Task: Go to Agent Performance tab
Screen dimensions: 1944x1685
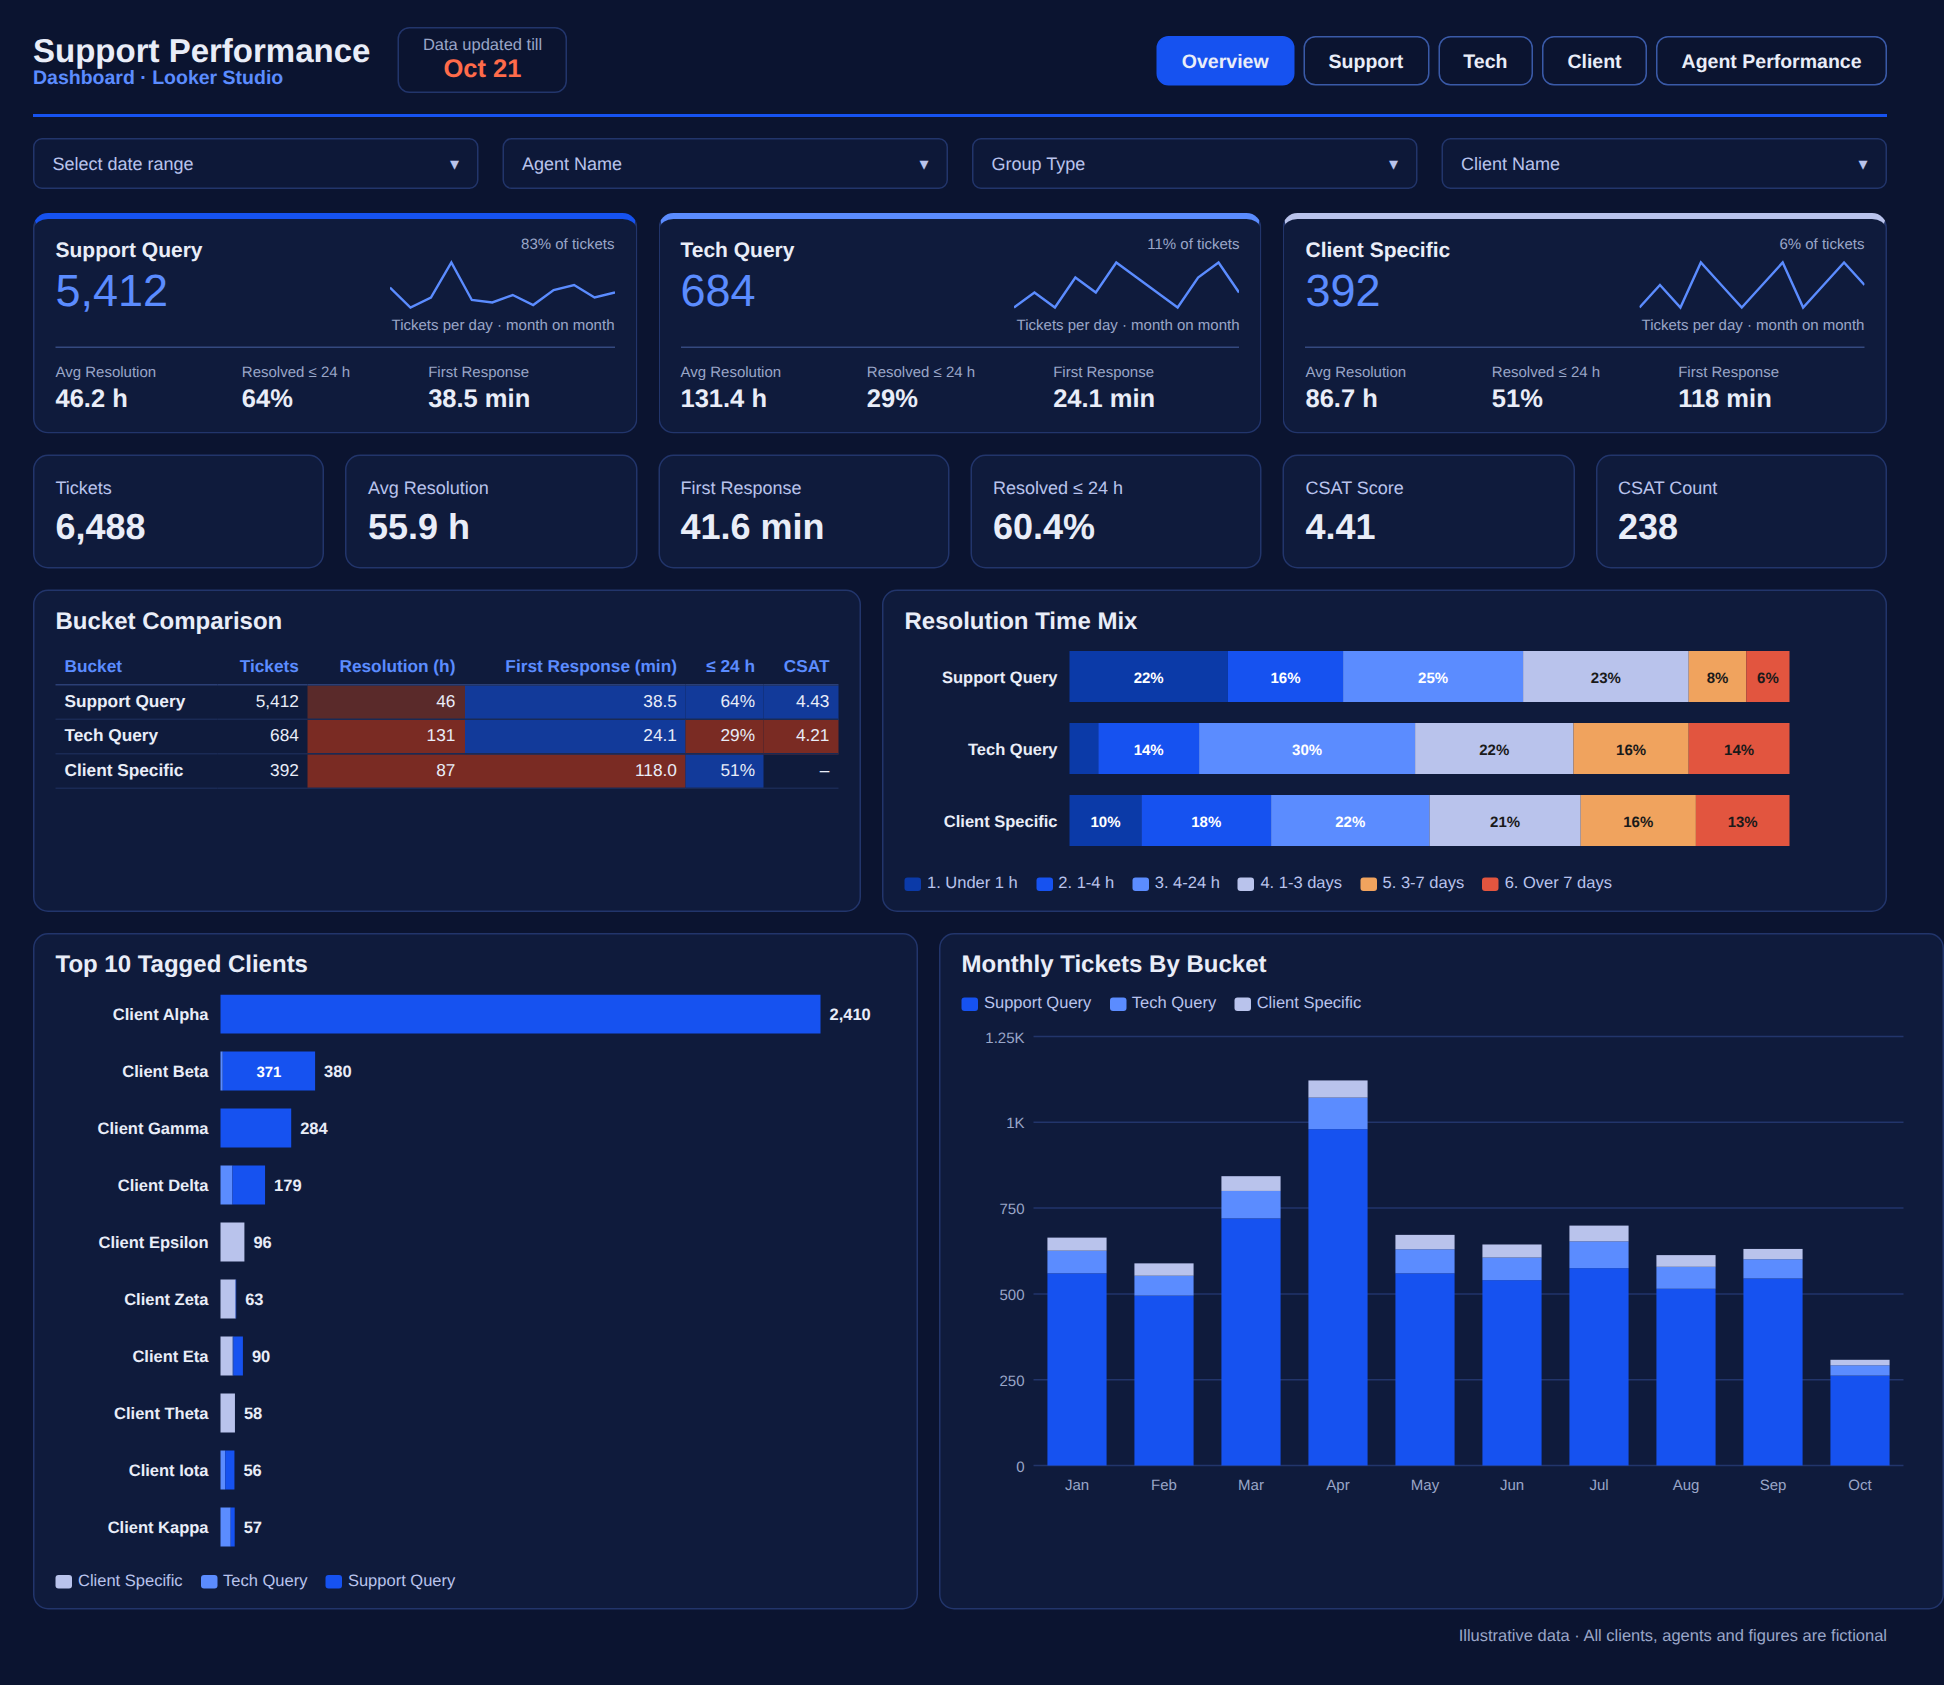Action: coord(1770,61)
